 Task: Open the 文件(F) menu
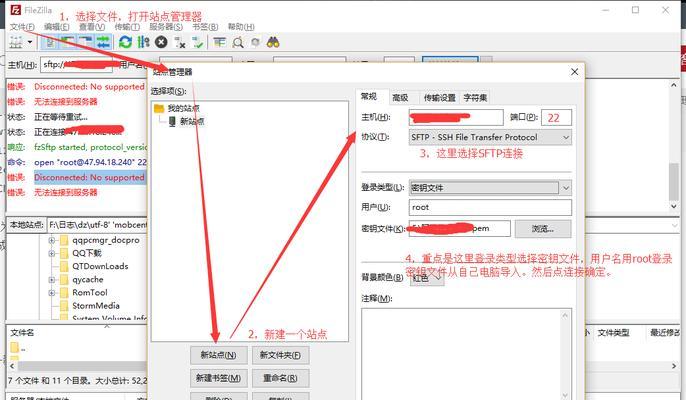point(22,27)
